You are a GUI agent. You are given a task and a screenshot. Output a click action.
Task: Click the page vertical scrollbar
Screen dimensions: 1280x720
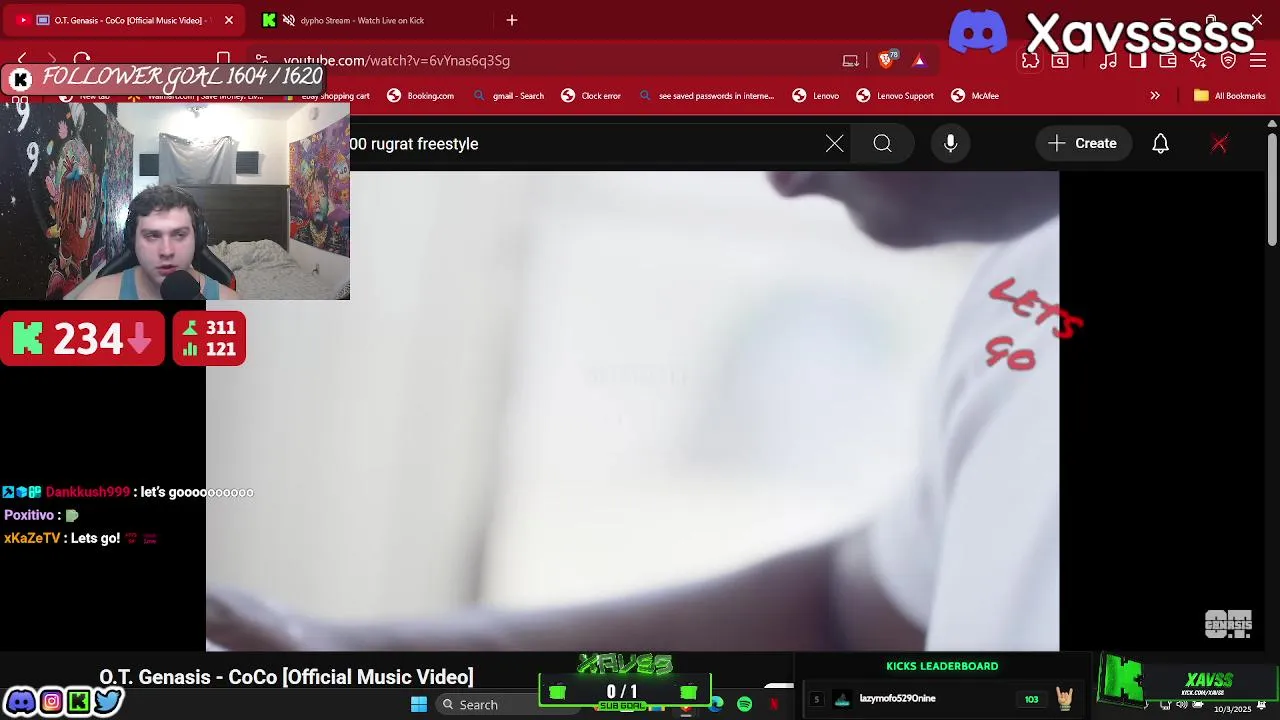click(x=1272, y=190)
